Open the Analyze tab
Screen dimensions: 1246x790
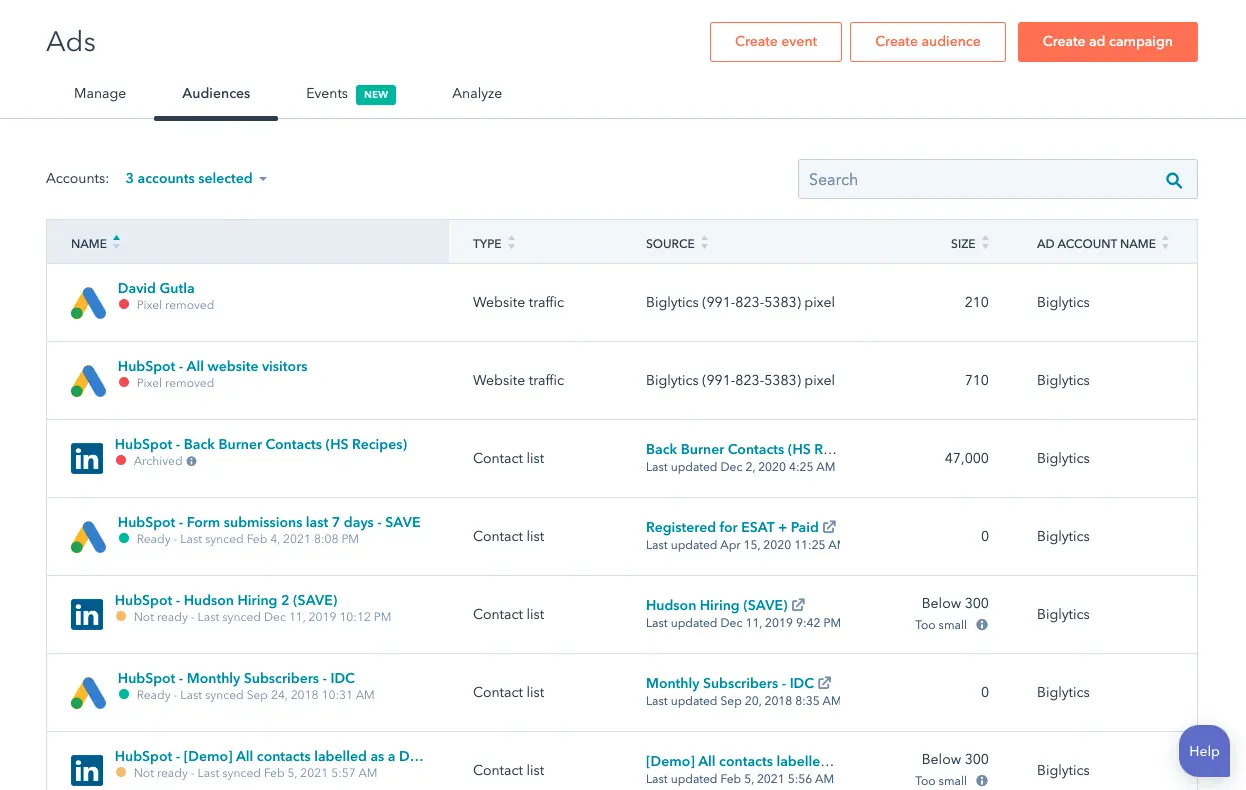click(477, 93)
